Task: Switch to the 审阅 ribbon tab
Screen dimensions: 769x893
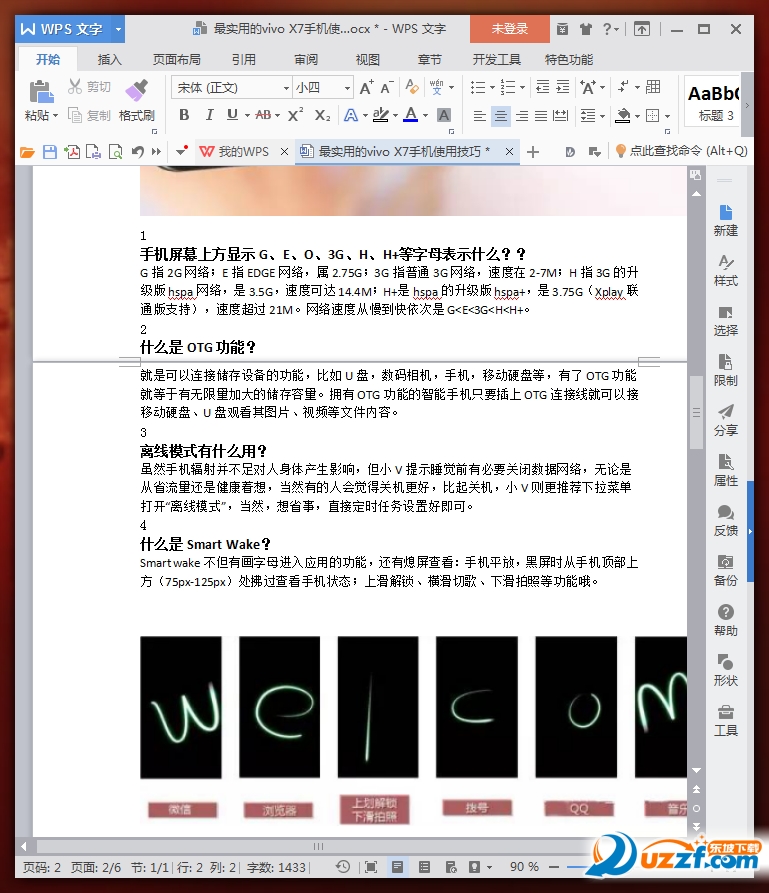Action: [x=306, y=60]
